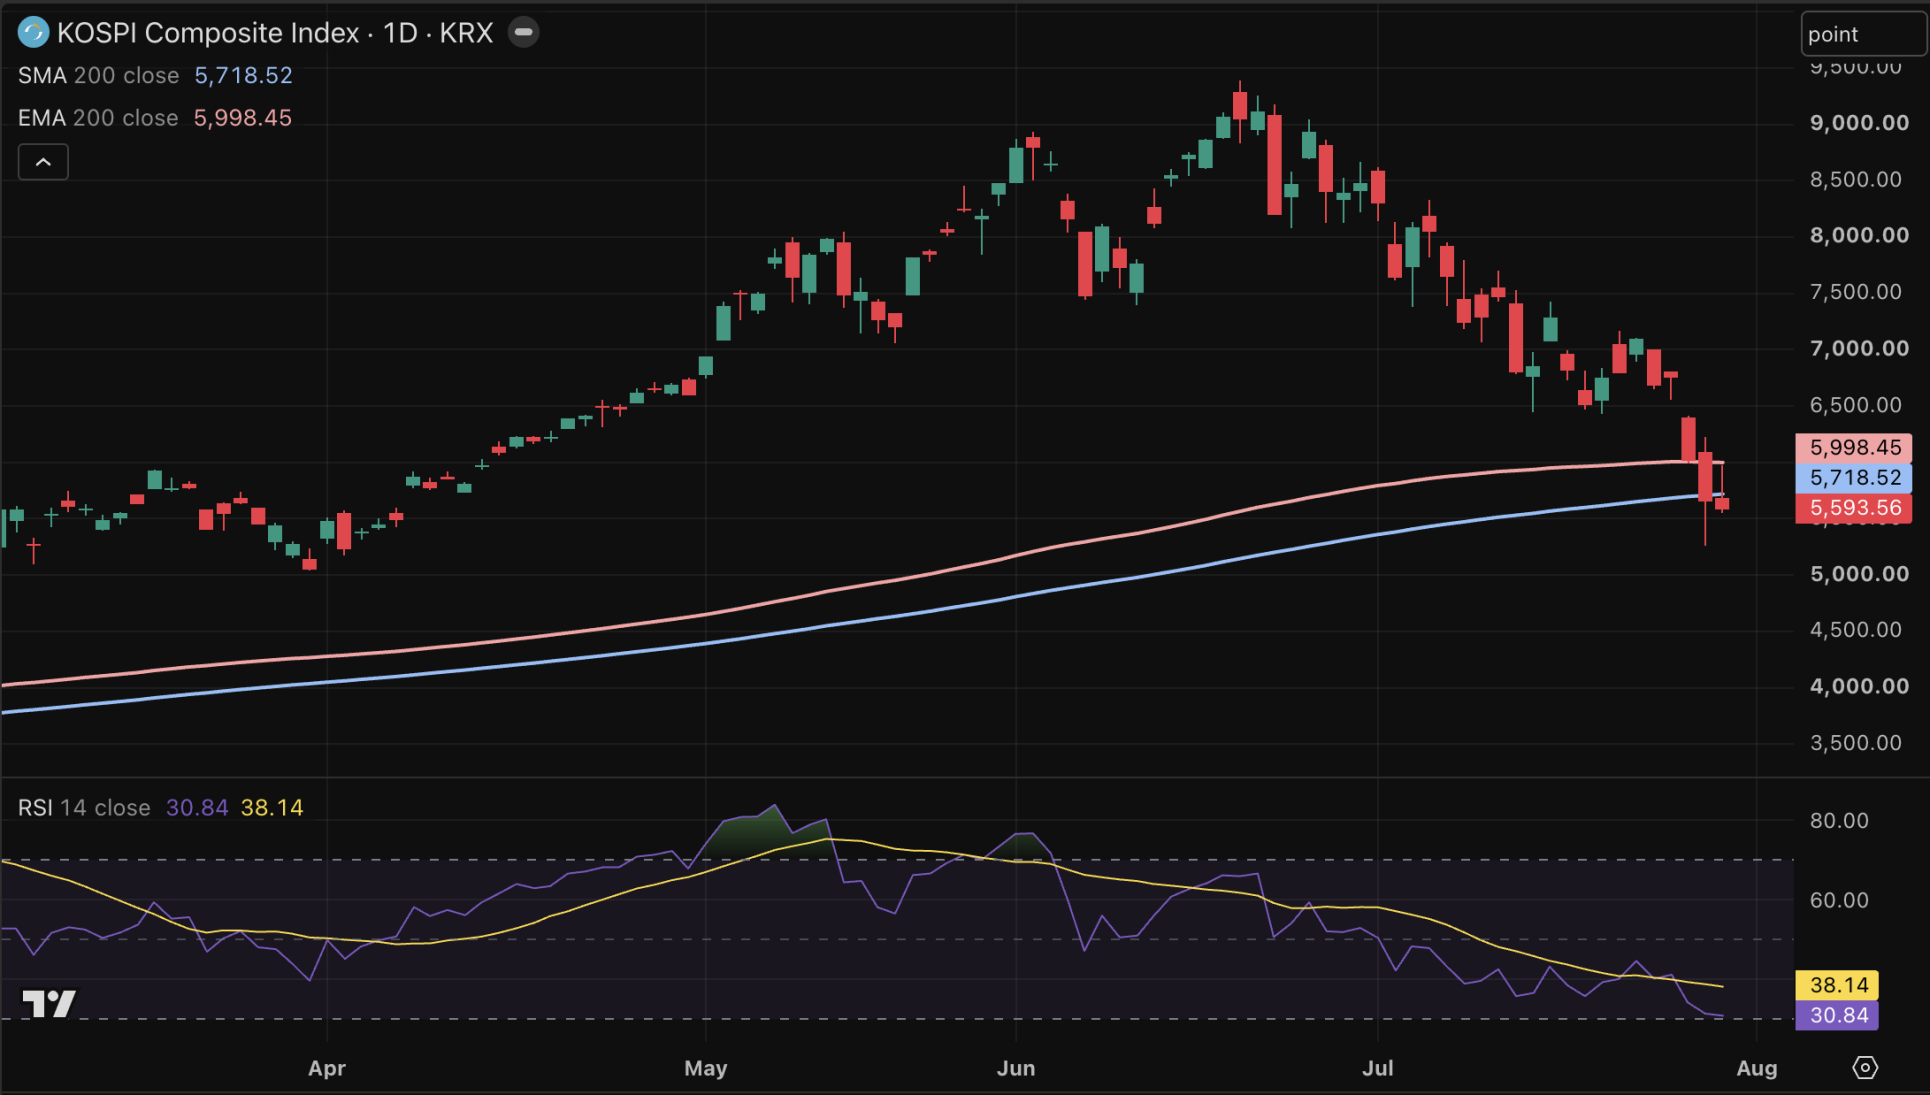The image size is (1930, 1095).
Task: Select the RSI 14 close indicator legend
Action: point(84,808)
